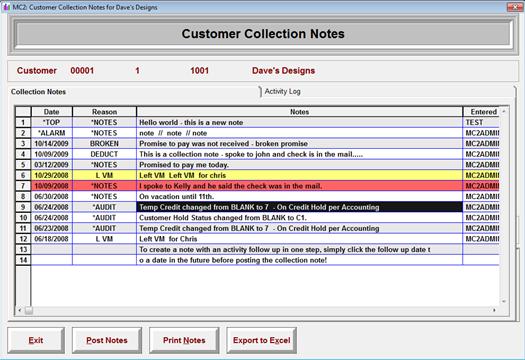The height and width of the screenshot is (360, 525).
Task: Click 'Customer Hold Status changed' note
Action: pyautogui.click(x=299, y=218)
